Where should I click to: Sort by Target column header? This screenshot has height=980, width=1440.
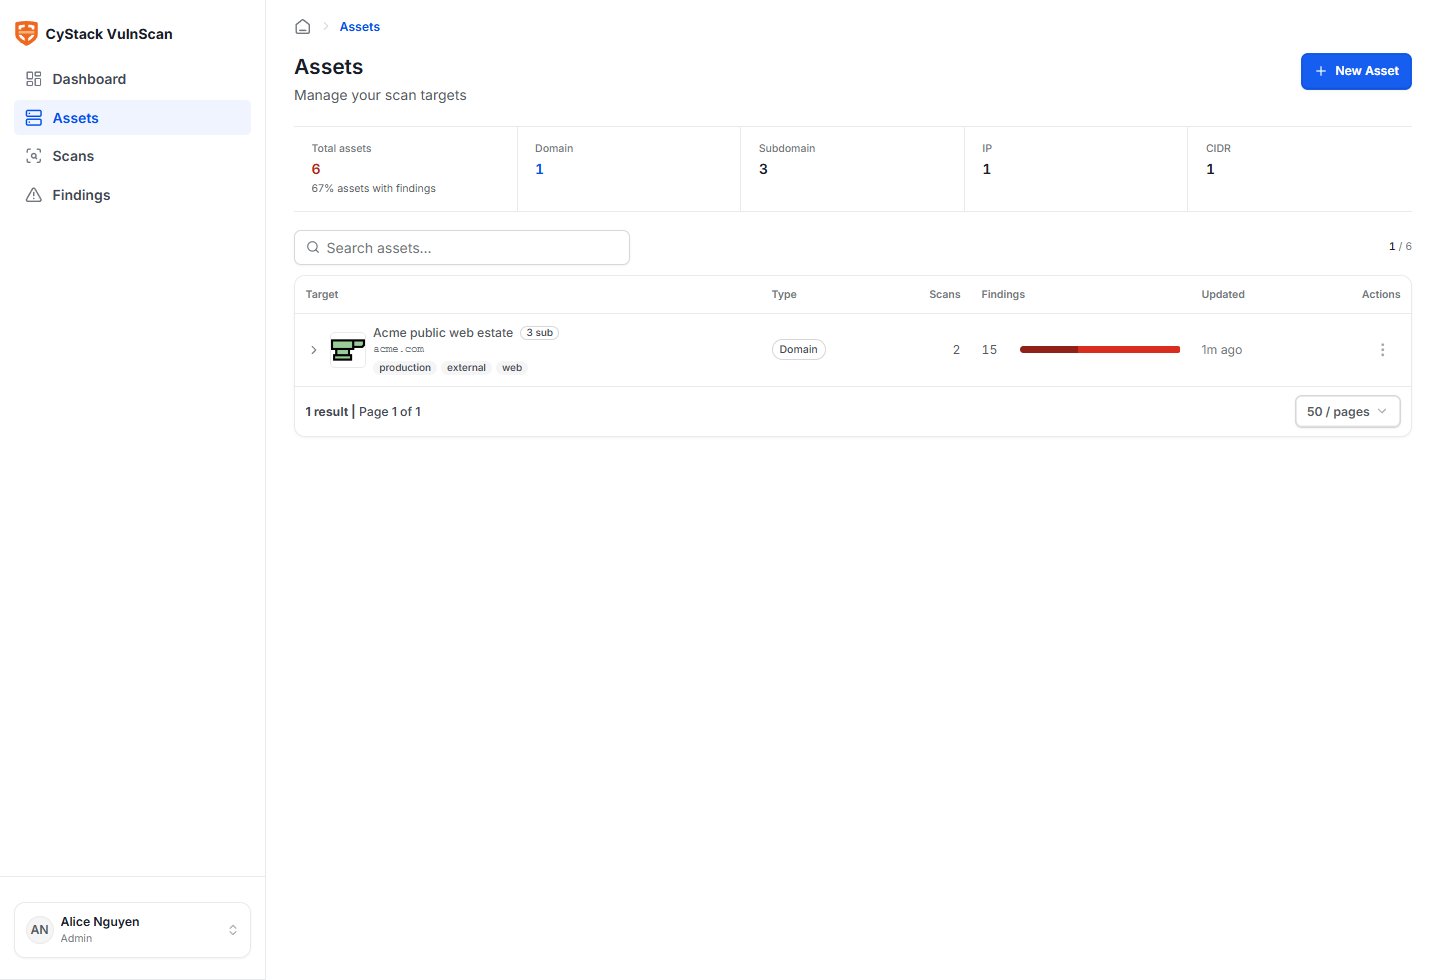click(x=322, y=295)
